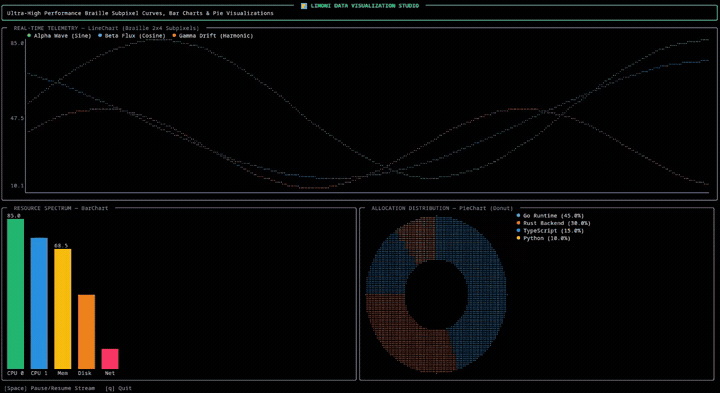Select the Go Runtime legend dot
The height and width of the screenshot is (393, 720).
(x=519, y=215)
